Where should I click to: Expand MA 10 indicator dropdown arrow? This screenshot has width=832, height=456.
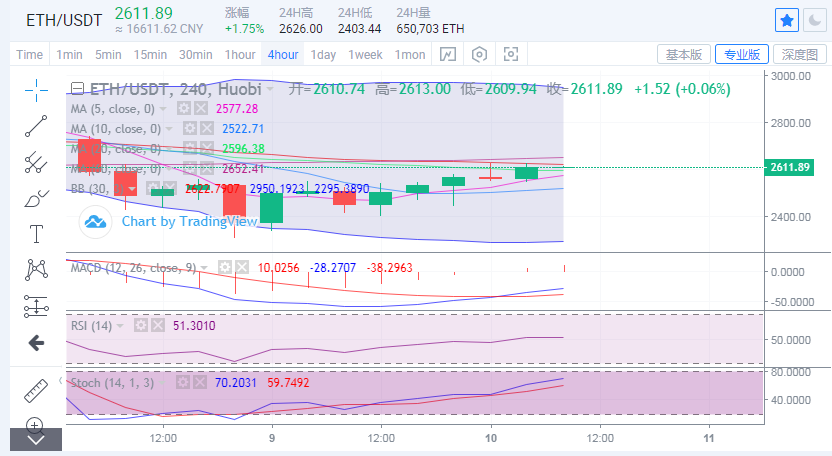point(169,129)
